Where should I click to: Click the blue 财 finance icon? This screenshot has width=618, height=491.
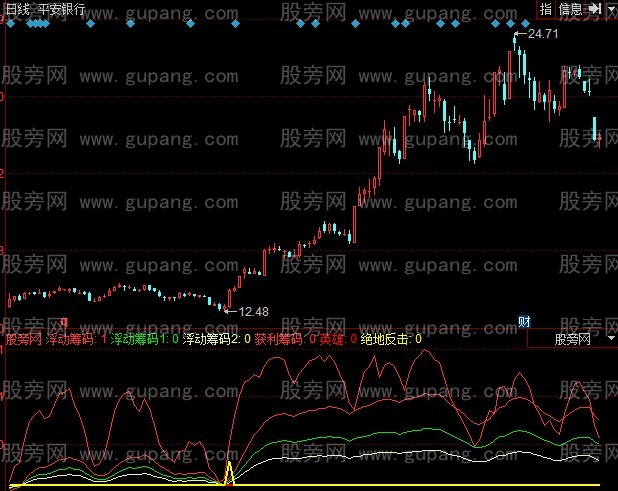(524, 321)
